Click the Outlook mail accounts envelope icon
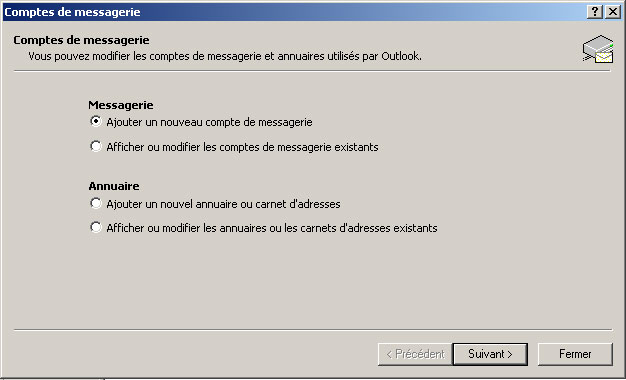626x380 pixels. point(598,49)
